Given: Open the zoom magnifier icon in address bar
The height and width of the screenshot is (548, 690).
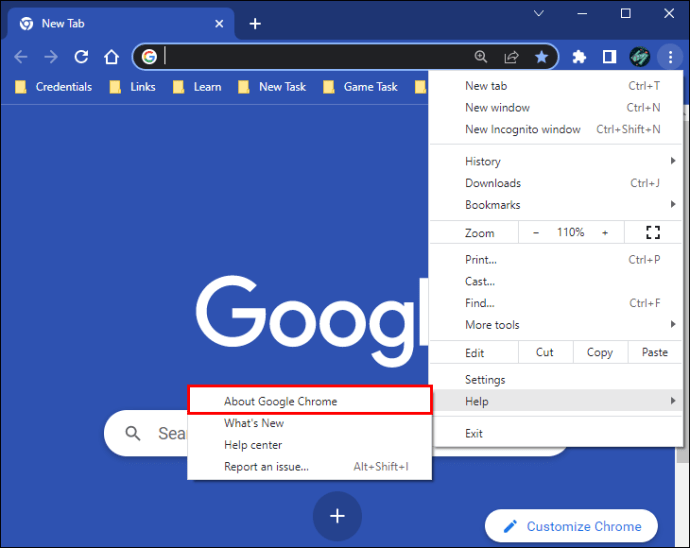Looking at the screenshot, I should (x=481, y=57).
